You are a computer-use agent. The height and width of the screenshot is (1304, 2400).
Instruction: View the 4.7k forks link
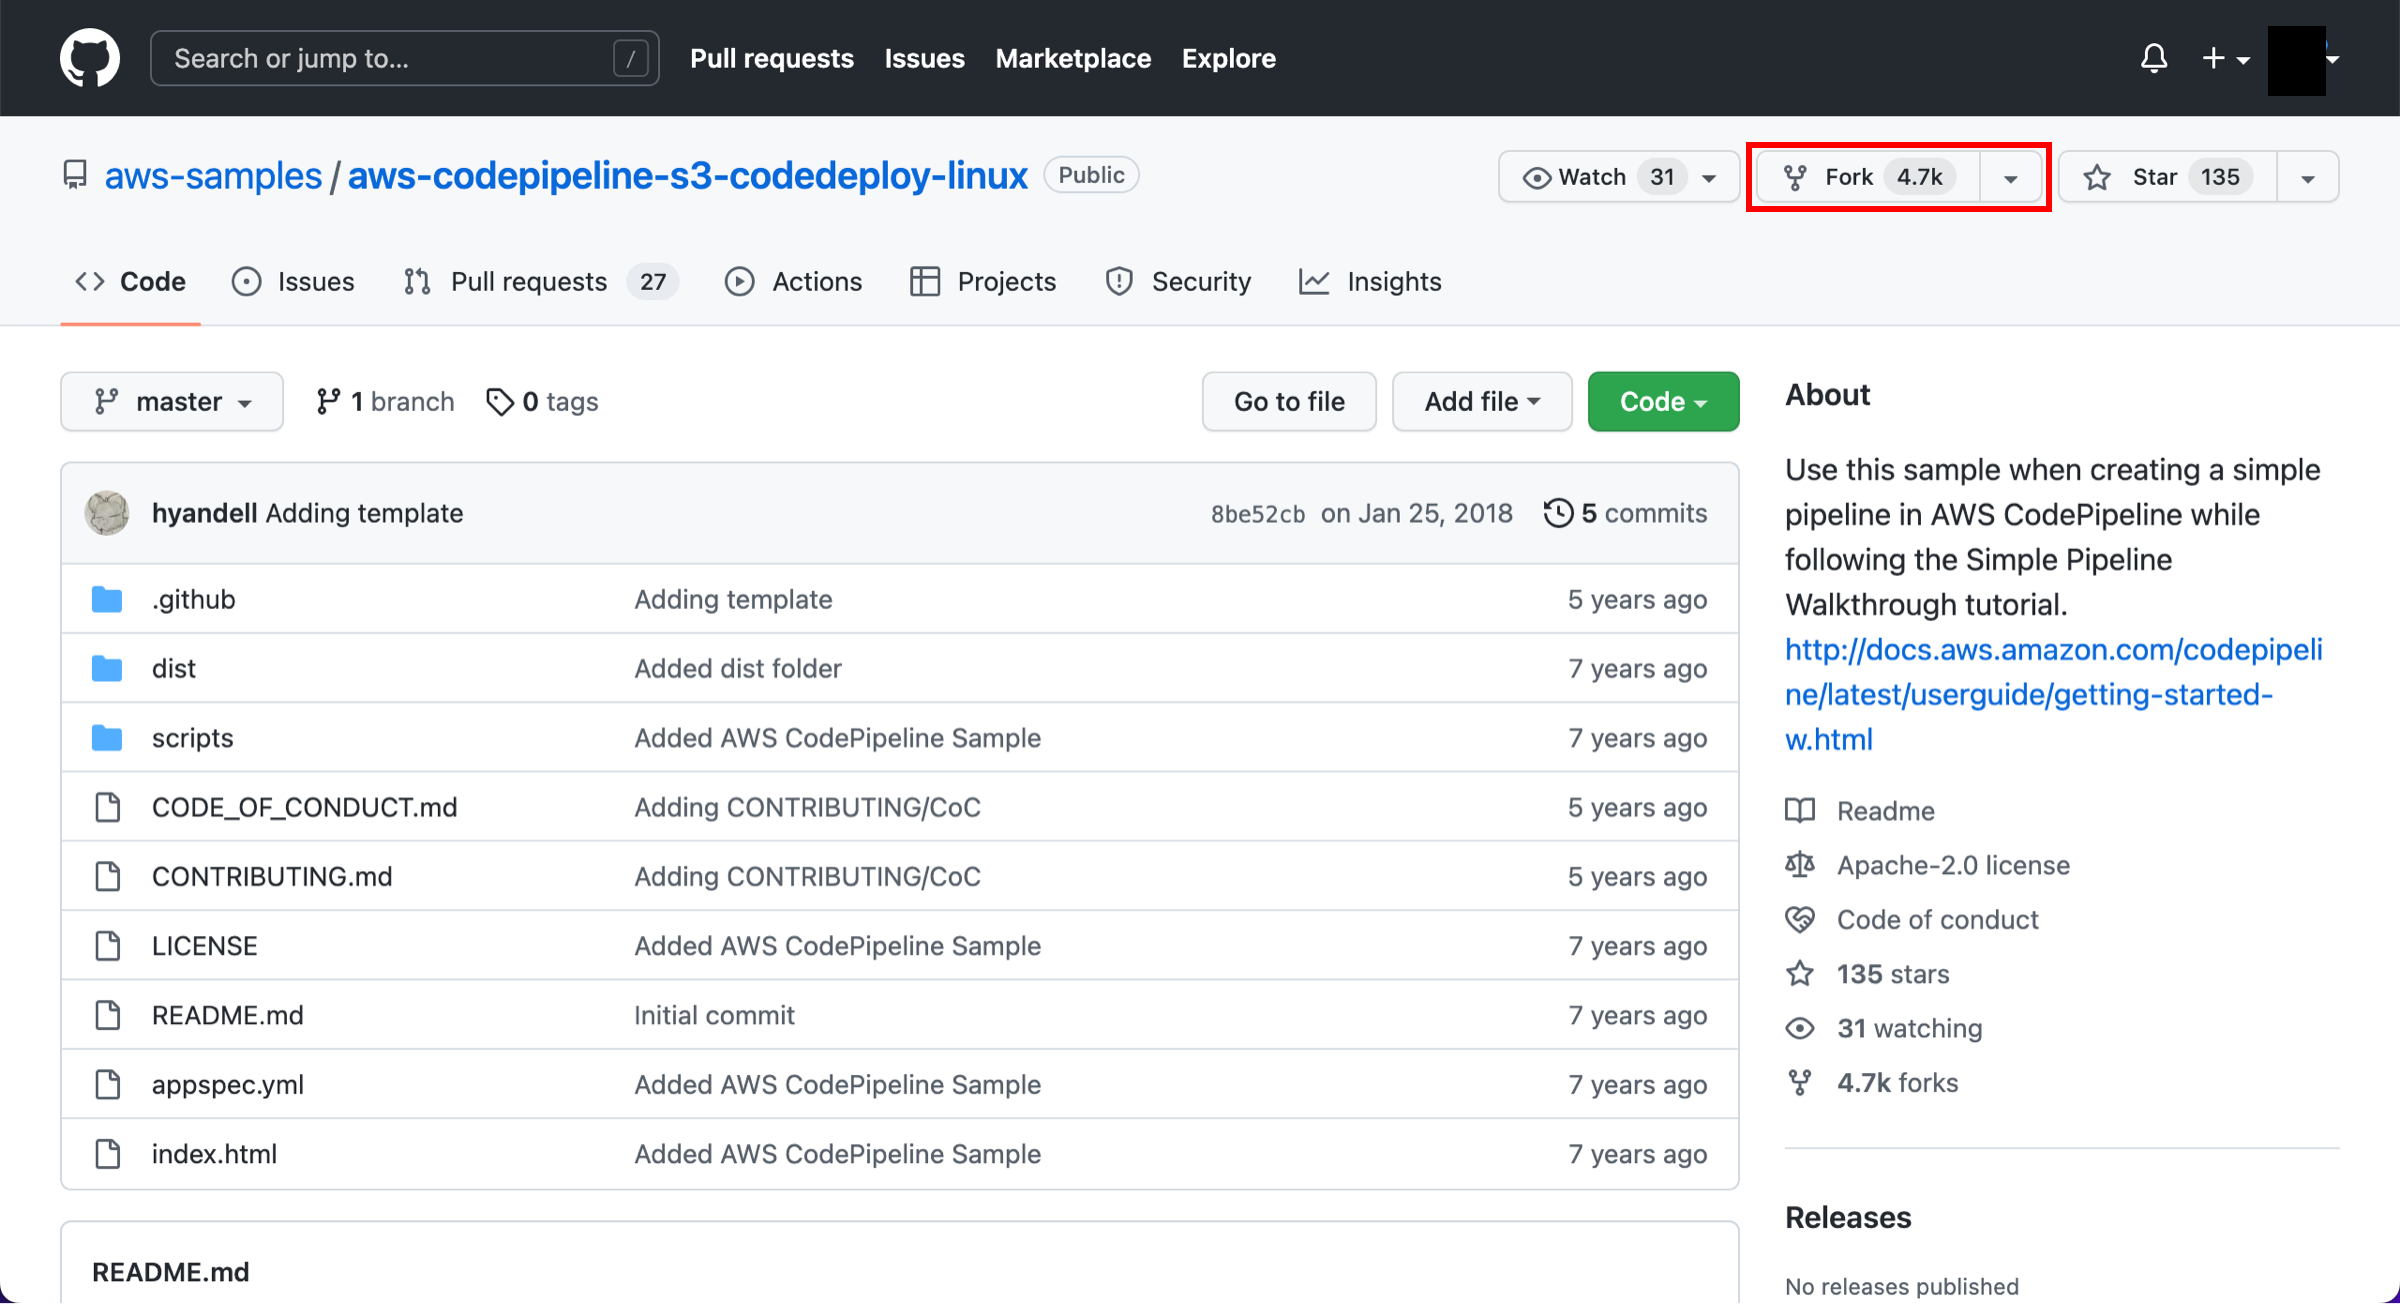pyautogui.click(x=1897, y=1083)
